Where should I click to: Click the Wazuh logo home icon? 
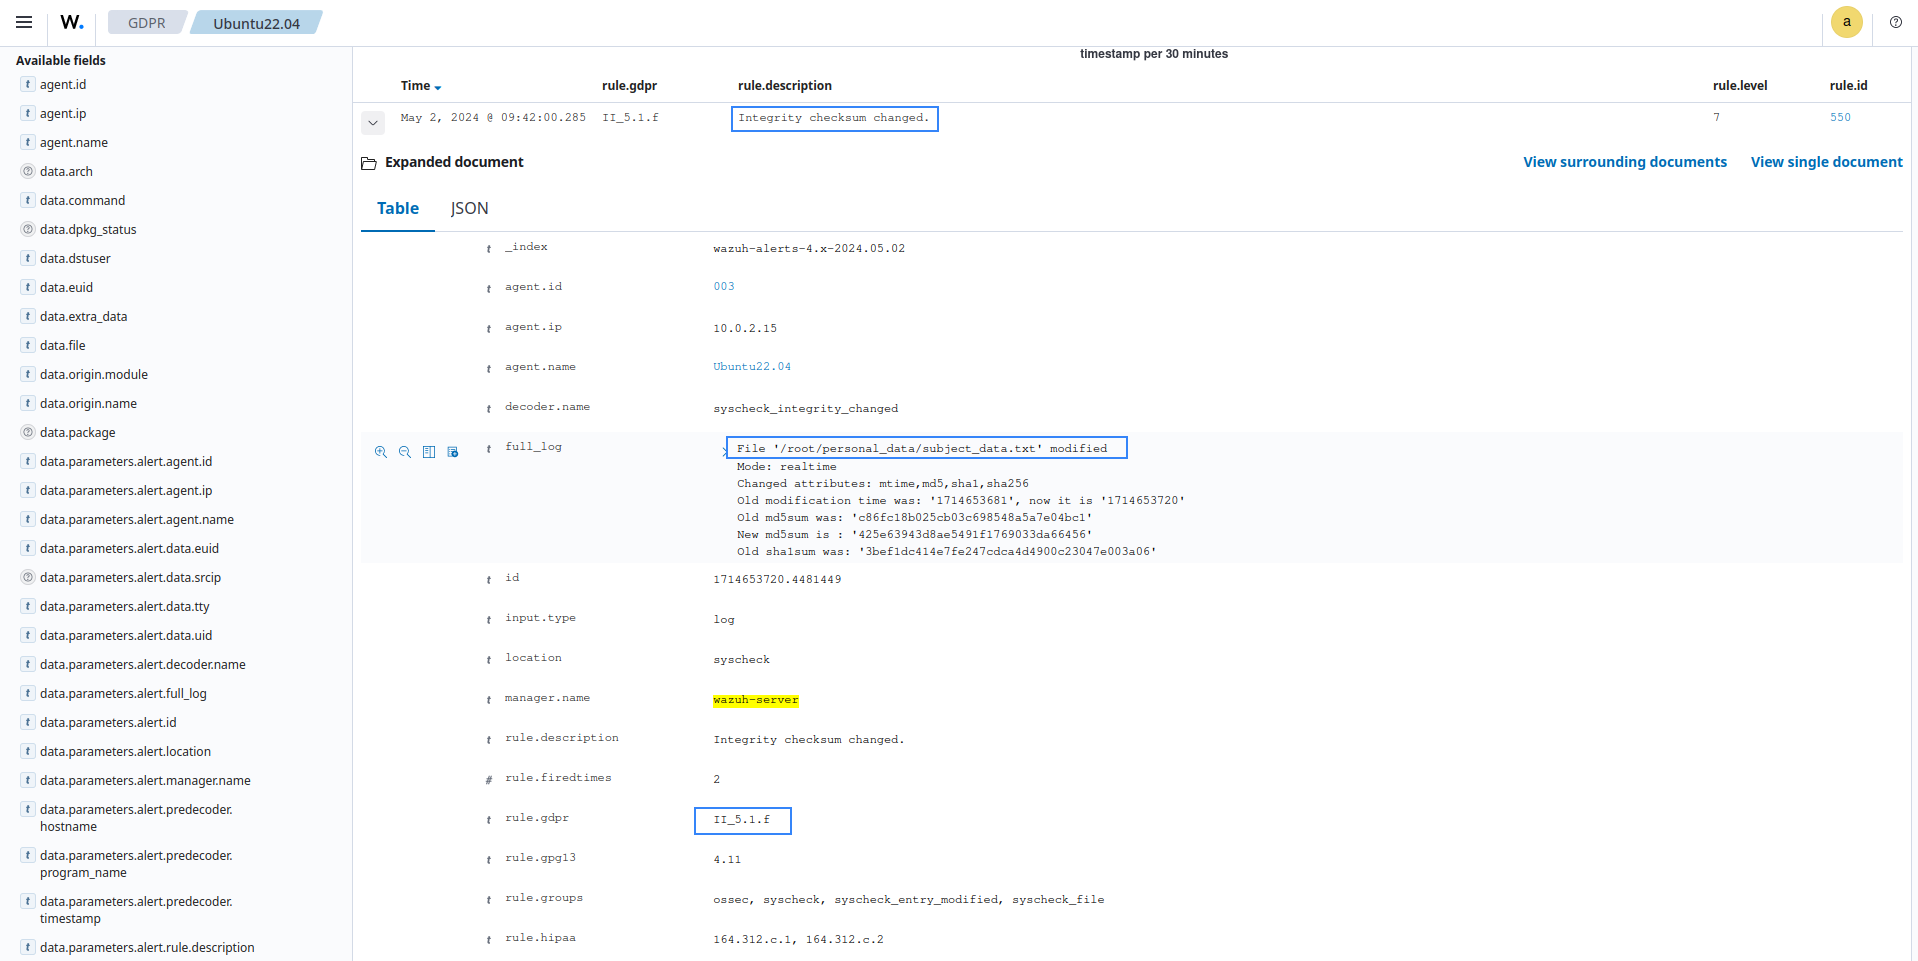click(72, 22)
